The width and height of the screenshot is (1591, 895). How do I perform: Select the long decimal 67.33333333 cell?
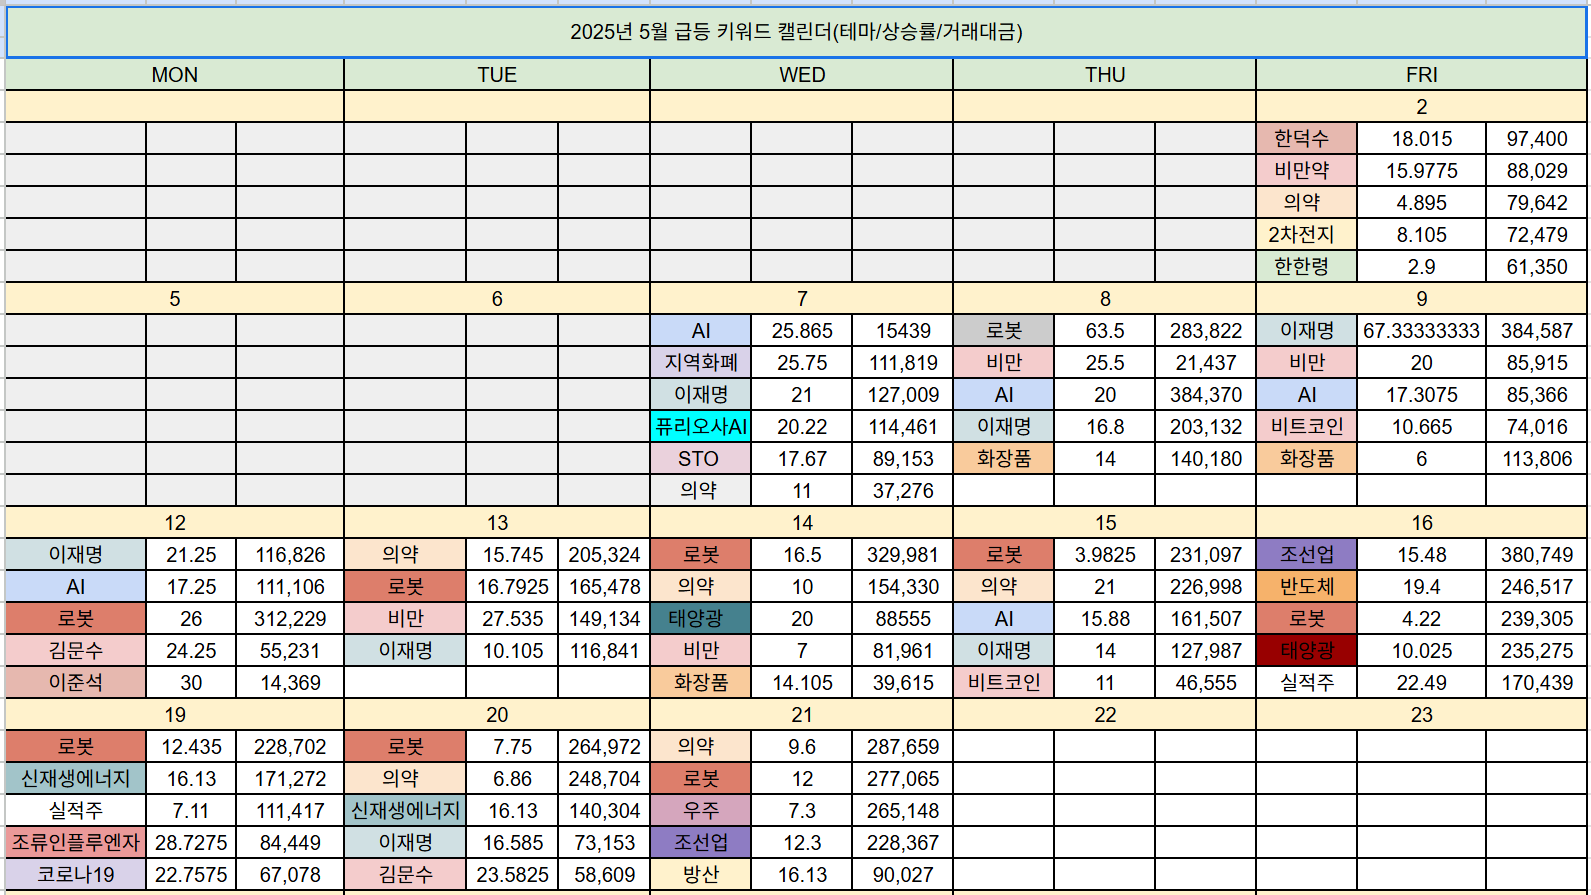coord(1422,331)
